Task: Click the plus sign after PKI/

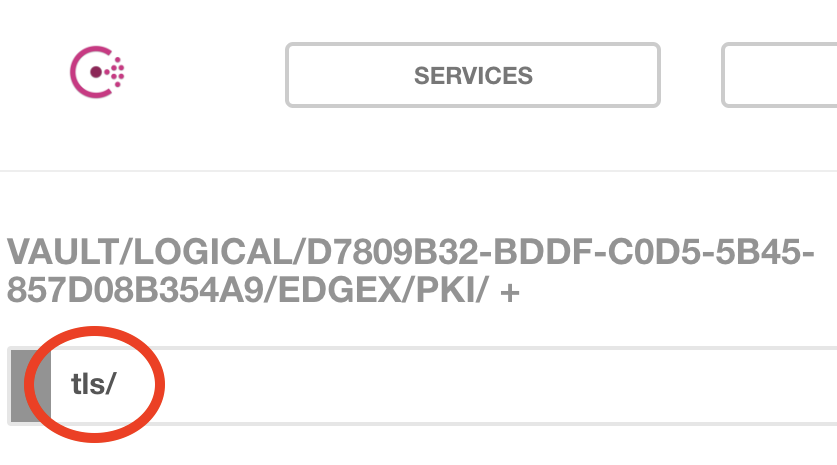Action: [x=513, y=289]
